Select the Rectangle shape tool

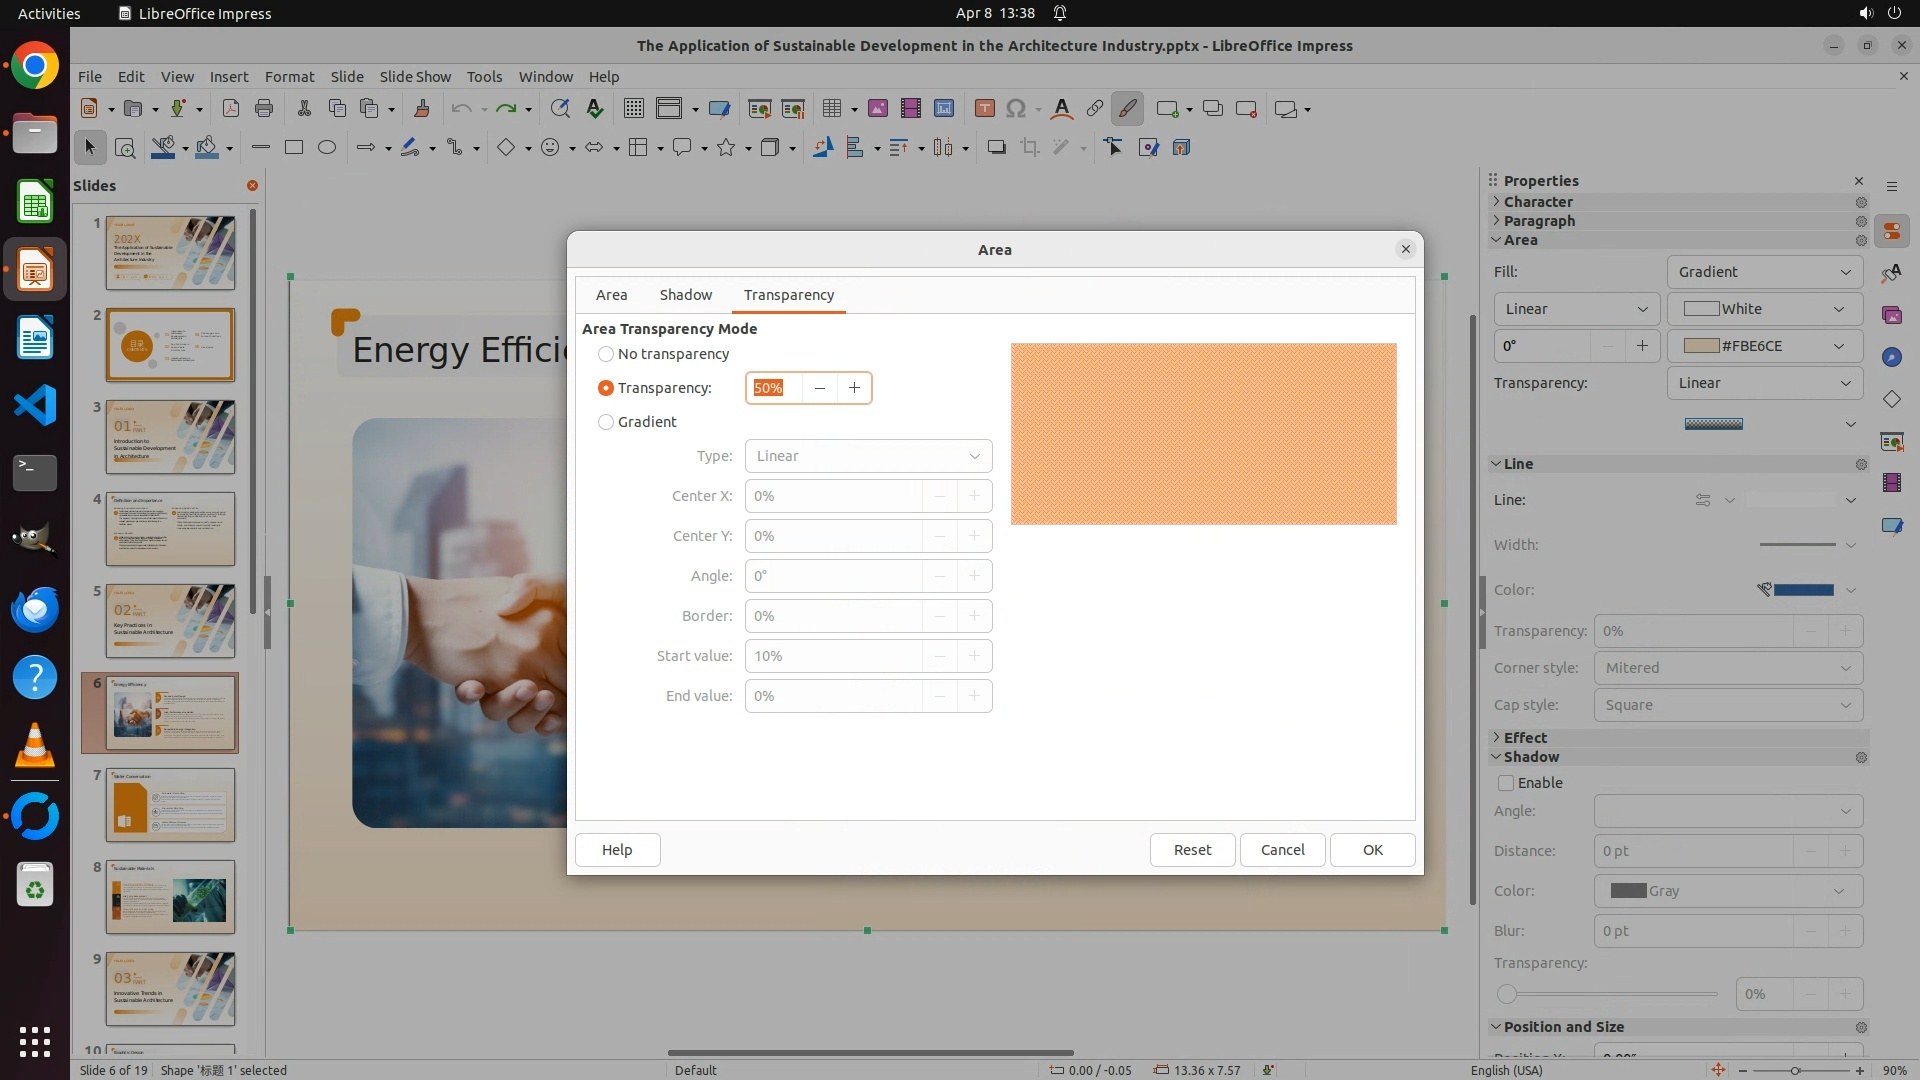point(294,148)
